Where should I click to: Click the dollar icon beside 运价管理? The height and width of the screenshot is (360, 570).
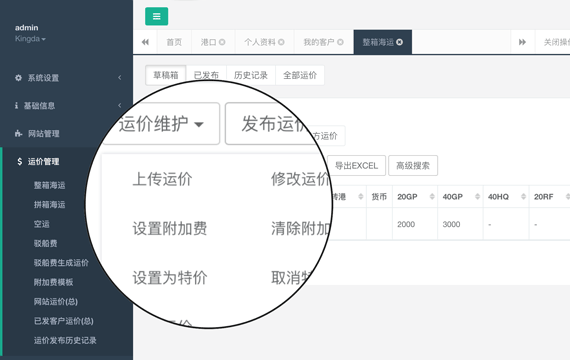pos(20,161)
